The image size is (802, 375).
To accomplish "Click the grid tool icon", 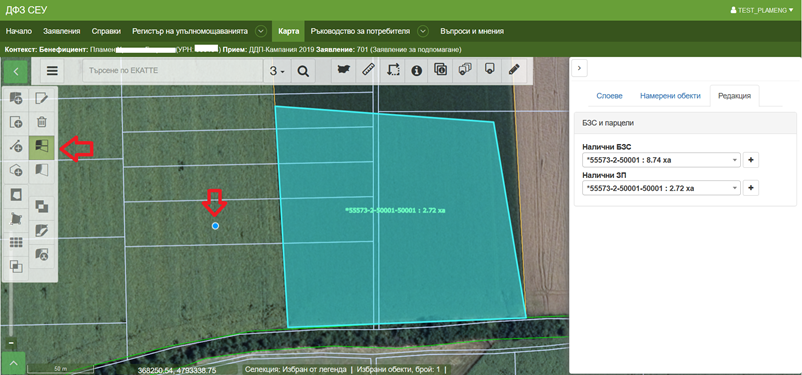I will click(x=16, y=242).
